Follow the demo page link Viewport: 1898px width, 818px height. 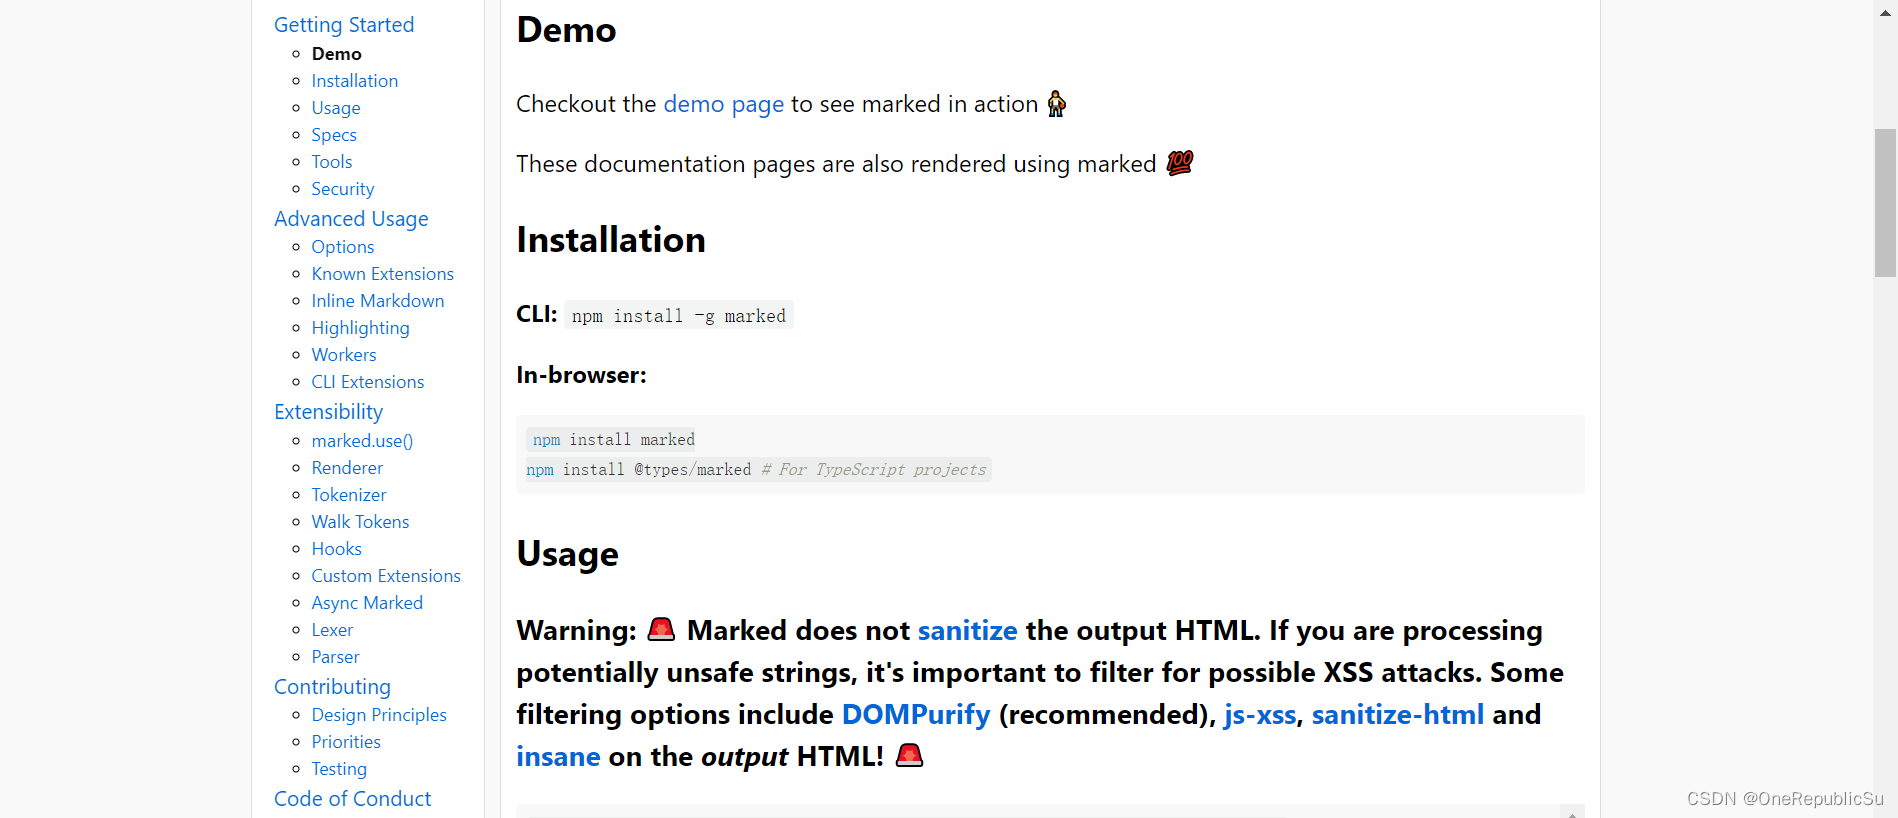point(724,104)
